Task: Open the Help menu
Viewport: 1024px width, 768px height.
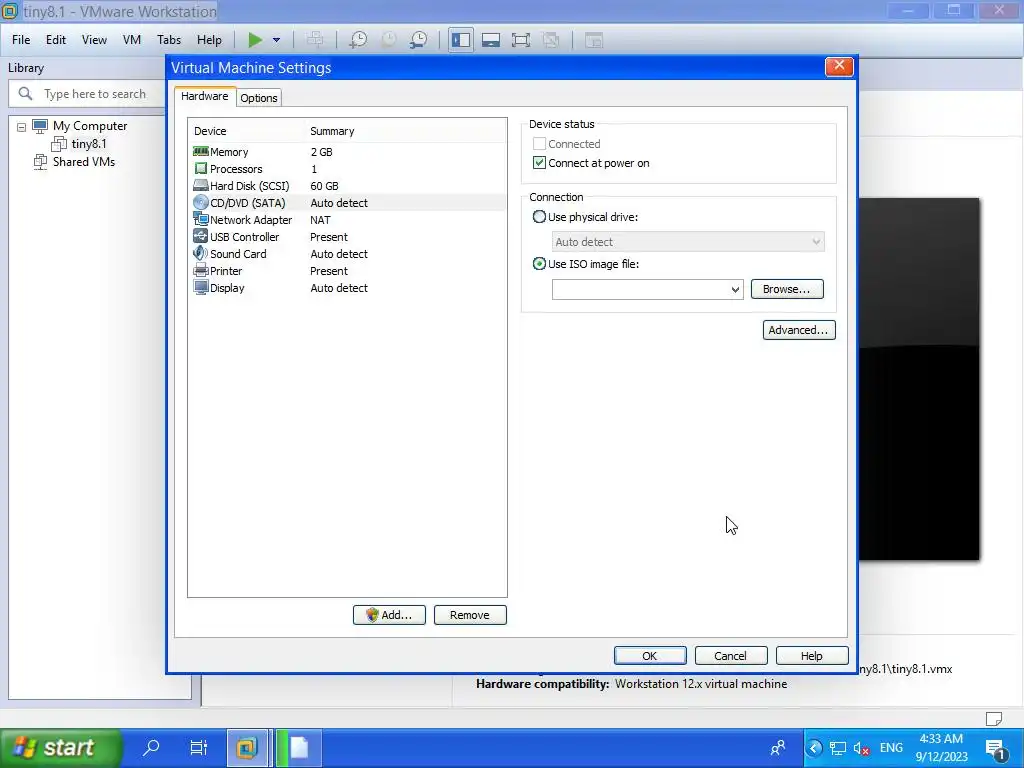Action: [x=209, y=40]
